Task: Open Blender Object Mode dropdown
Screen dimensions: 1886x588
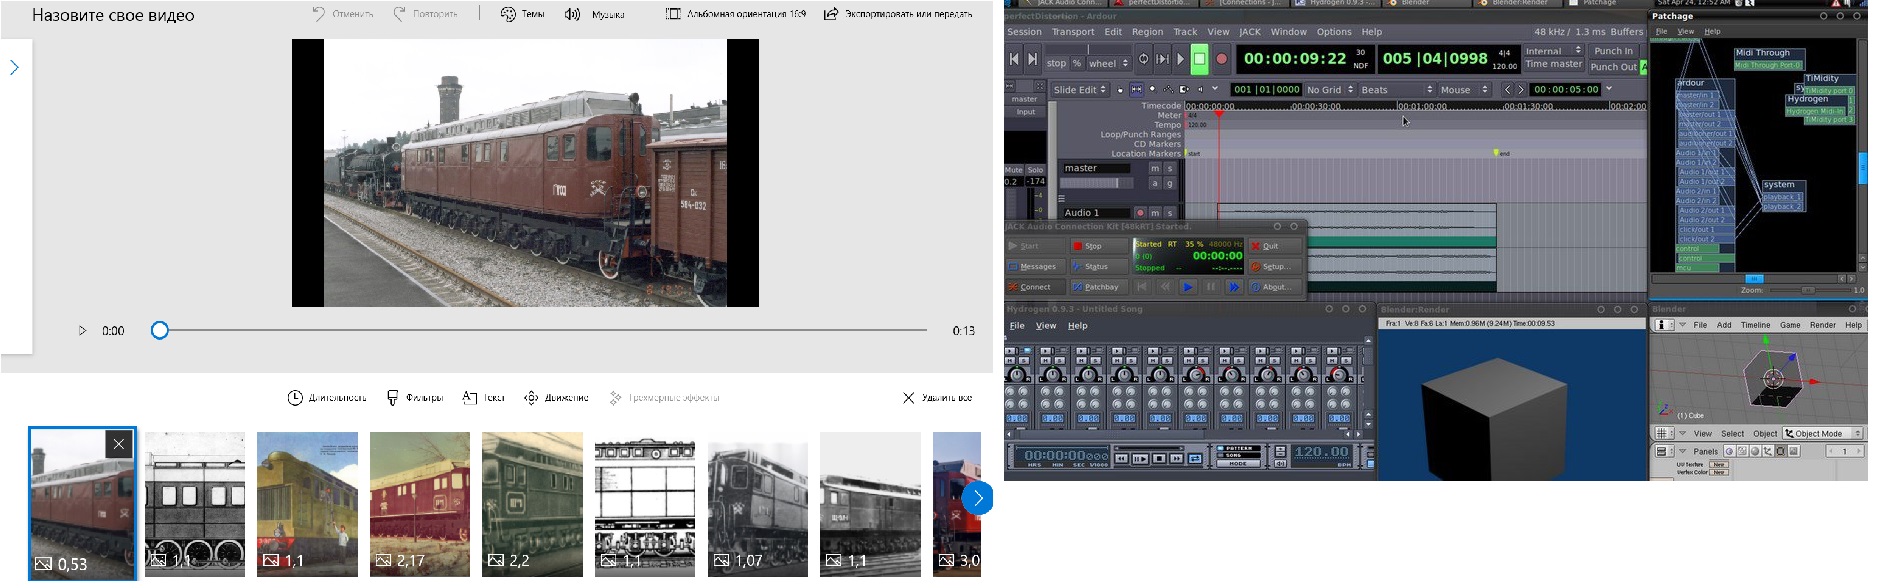Action: click(1823, 434)
